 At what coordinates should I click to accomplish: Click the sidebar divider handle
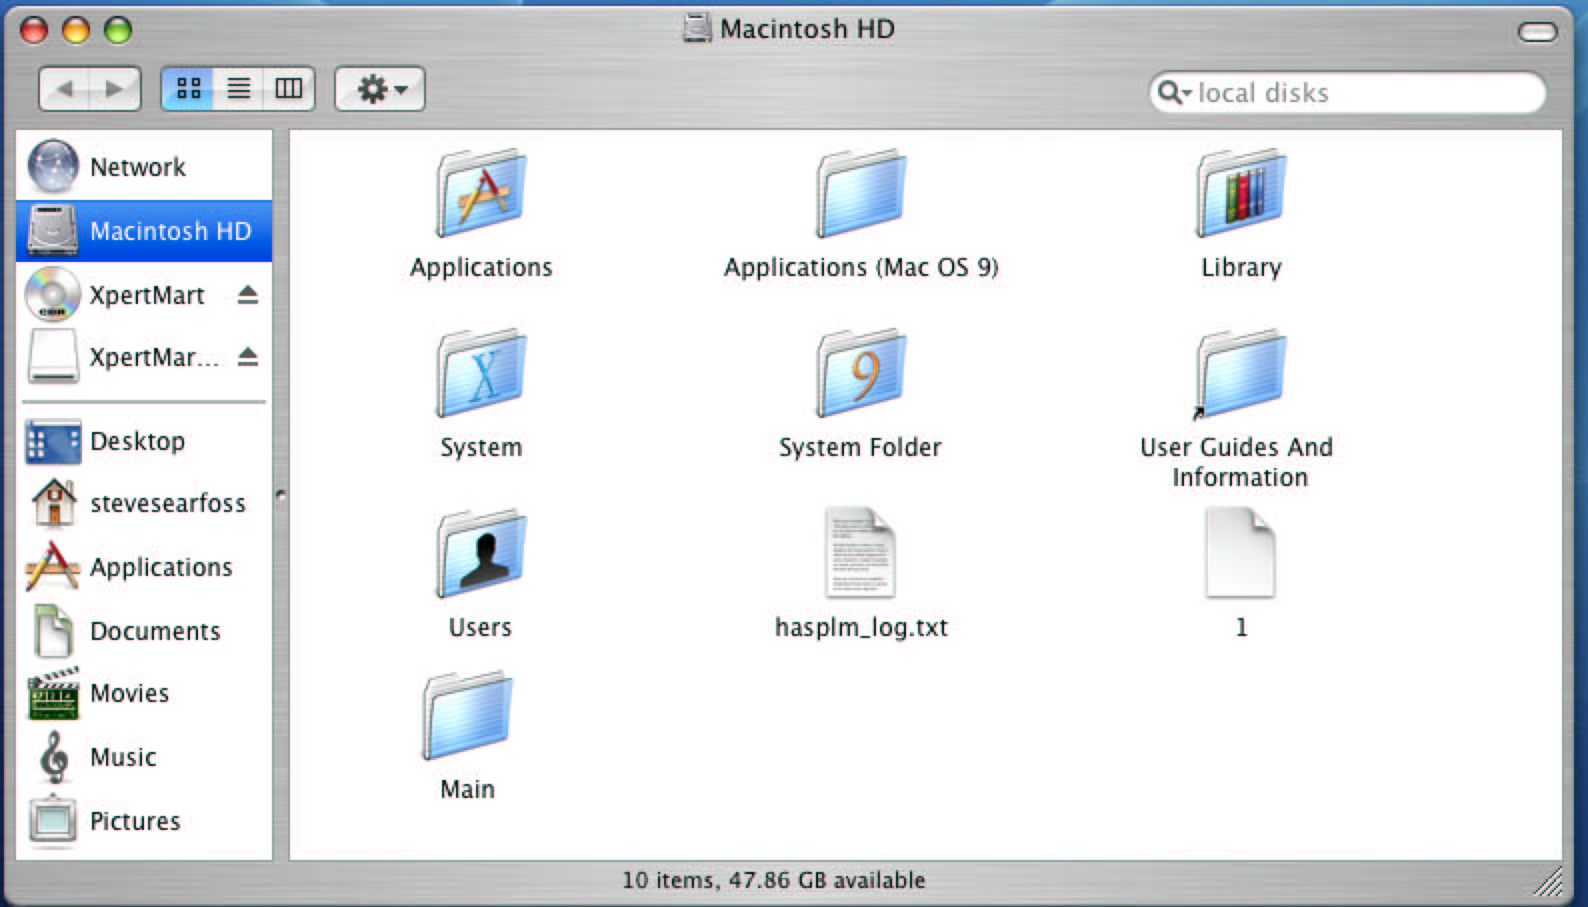pyautogui.click(x=281, y=495)
